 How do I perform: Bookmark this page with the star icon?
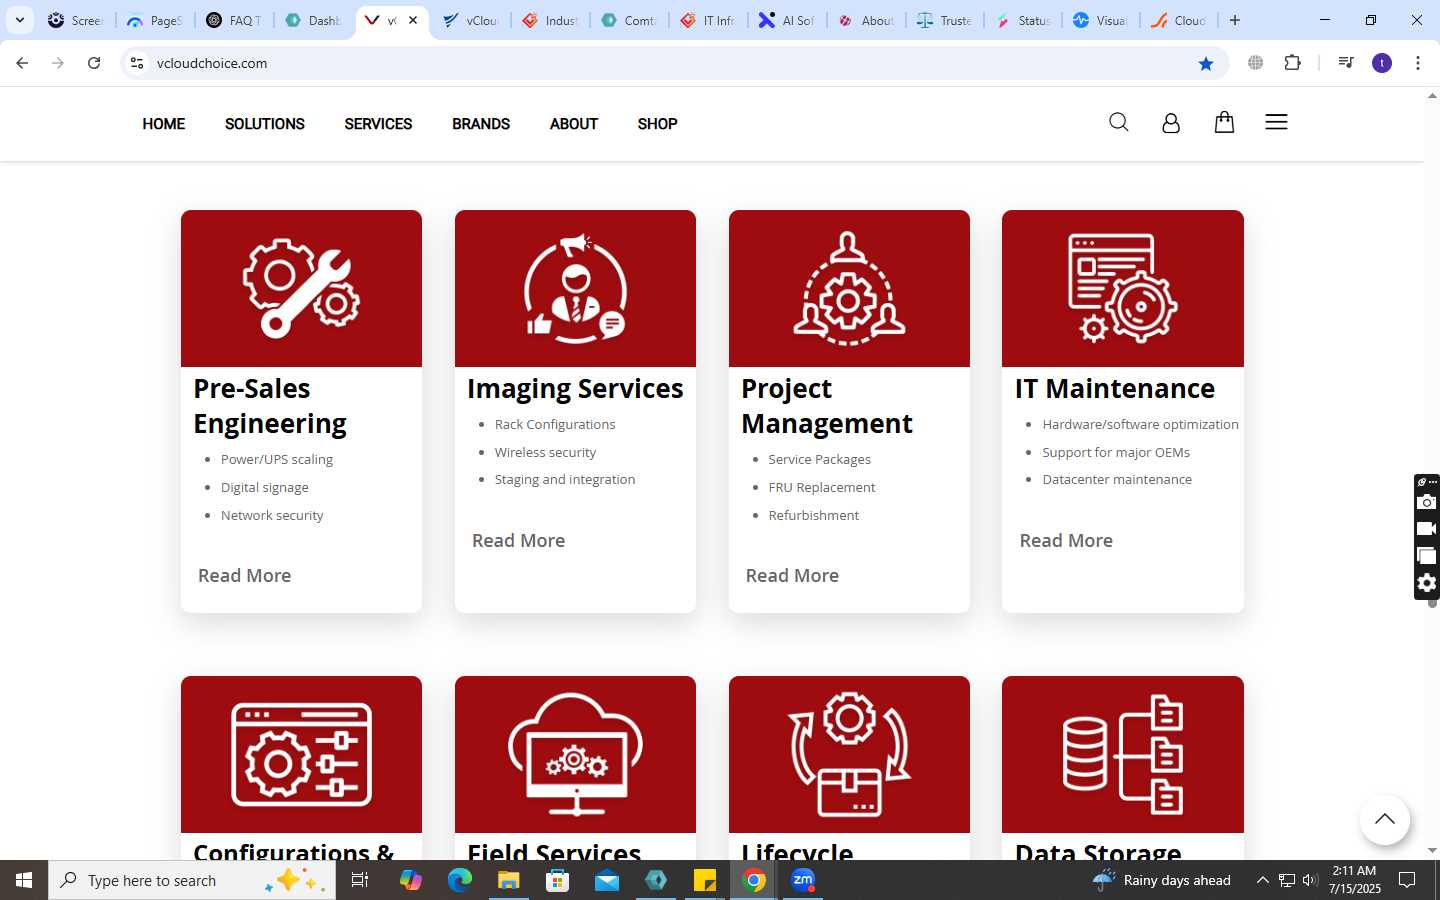[1206, 63]
